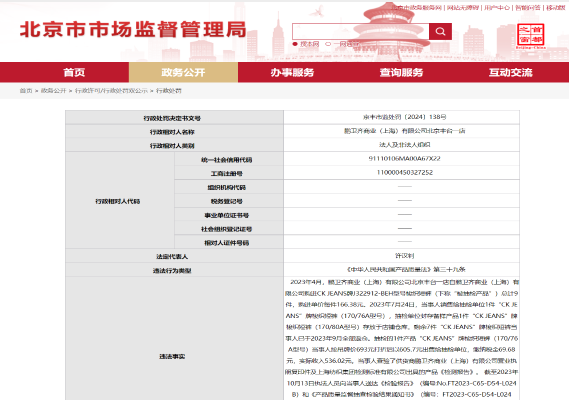Image resolution: width=569 pixels, height=400 pixels.
Task: Click the 行政处罚 breadcrumb item
Action: pyautogui.click(x=168, y=90)
